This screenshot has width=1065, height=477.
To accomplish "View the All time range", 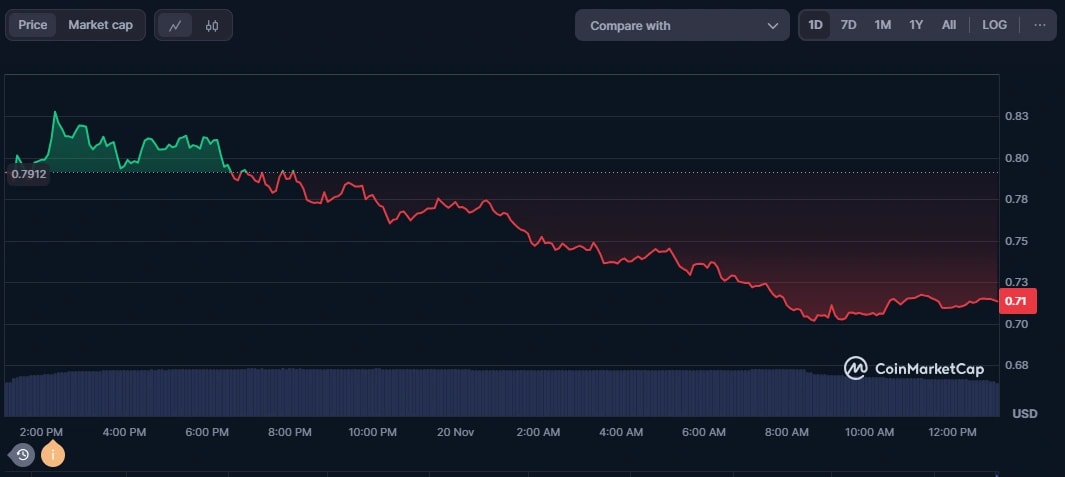I will (949, 25).
